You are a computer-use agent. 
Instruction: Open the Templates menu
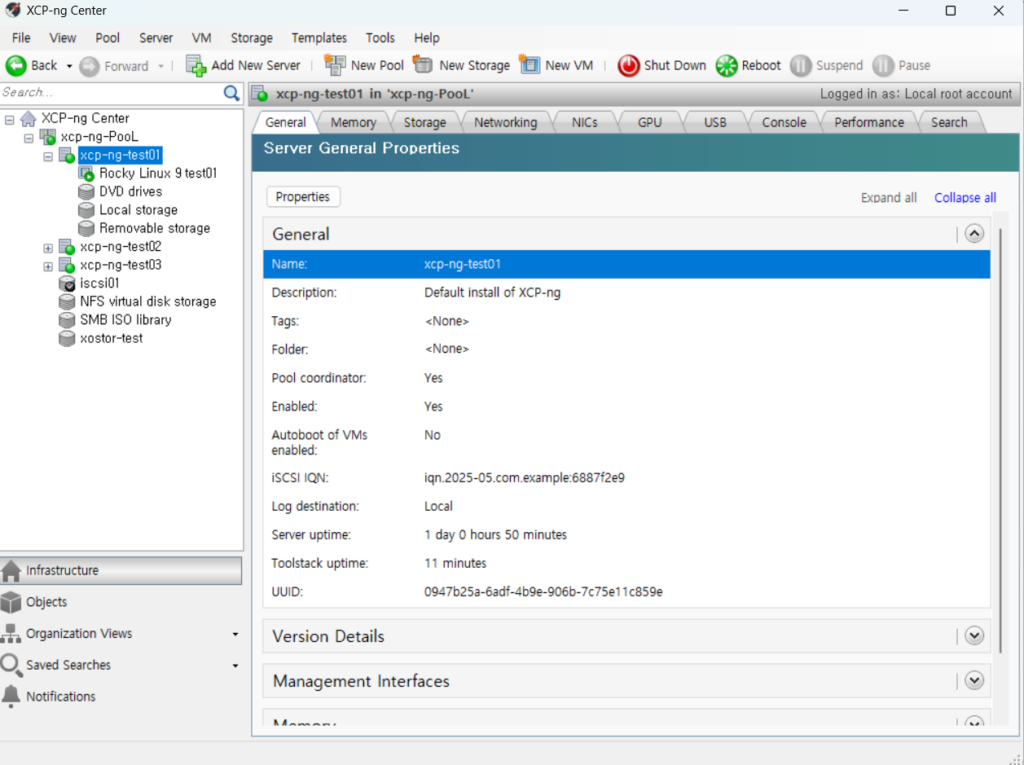click(319, 38)
